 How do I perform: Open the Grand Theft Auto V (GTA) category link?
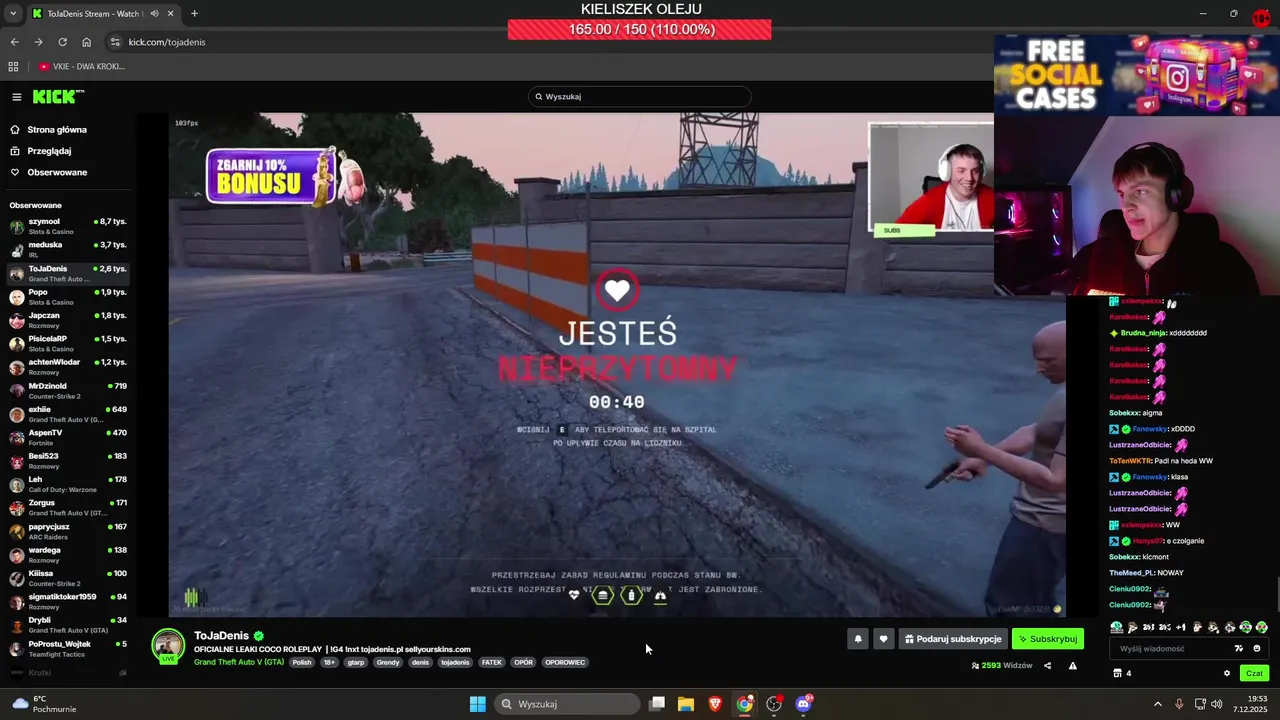click(x=239, y=662)
